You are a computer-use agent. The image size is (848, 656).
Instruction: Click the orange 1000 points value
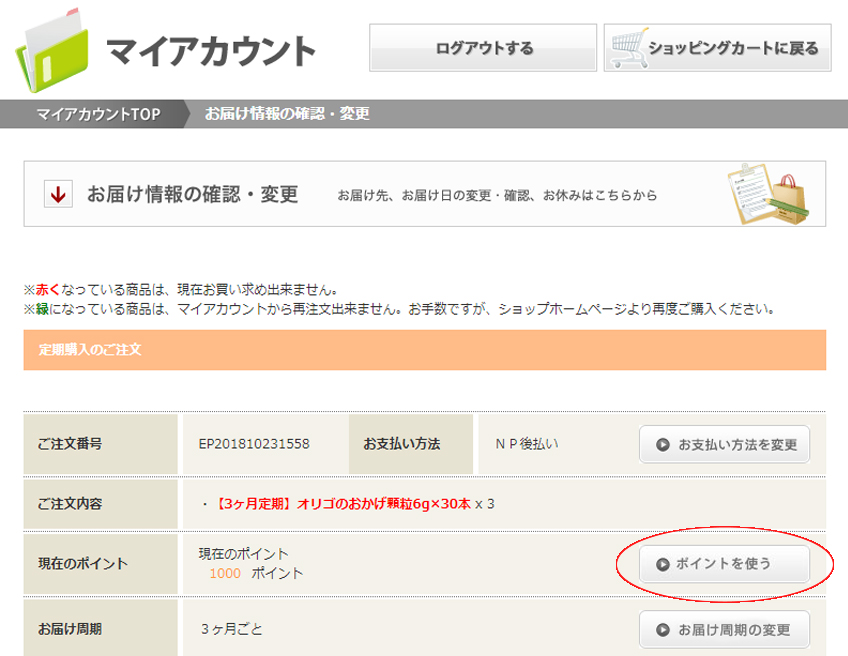coord(225,573)
